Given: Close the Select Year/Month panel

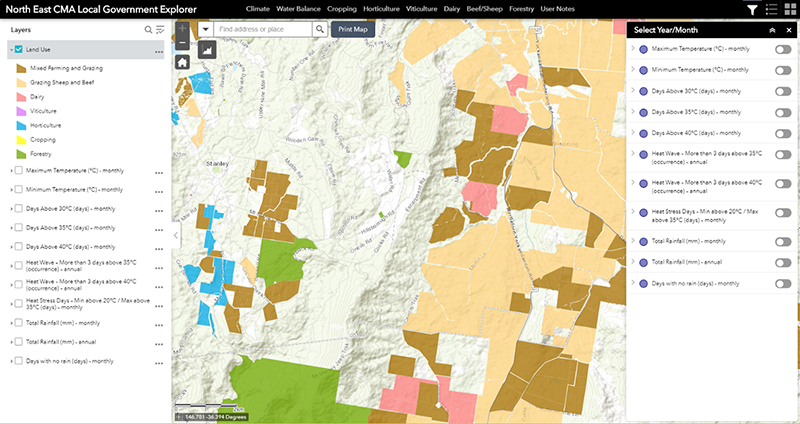Looking at the screenshot, I should pos(788,30).
